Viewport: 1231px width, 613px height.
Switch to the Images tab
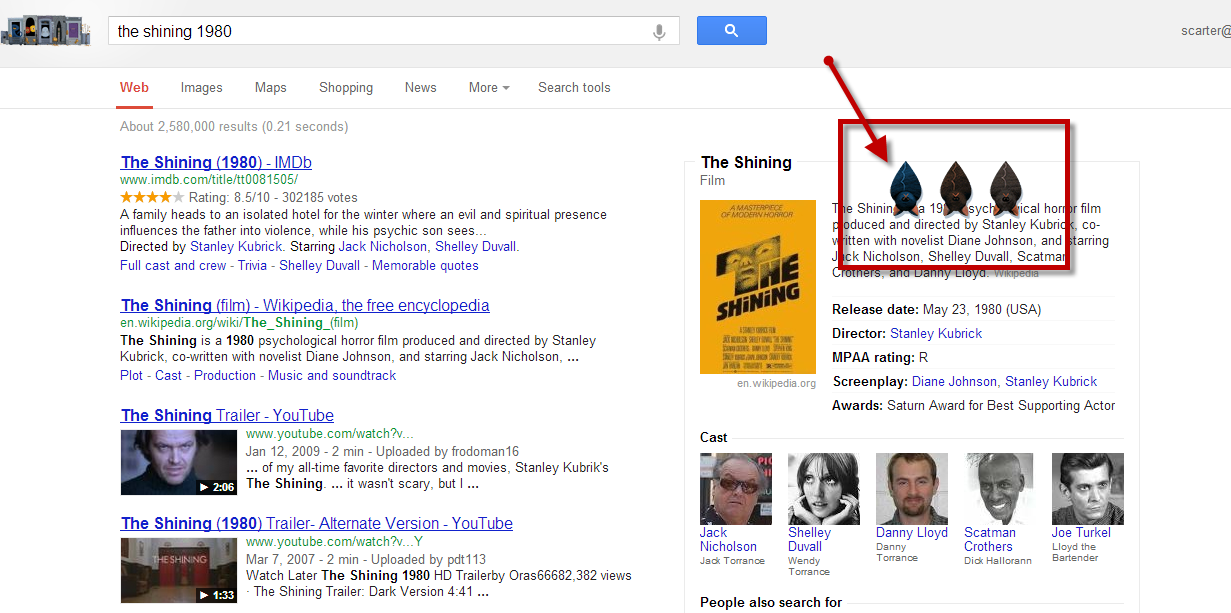click(x=201, y=87)
